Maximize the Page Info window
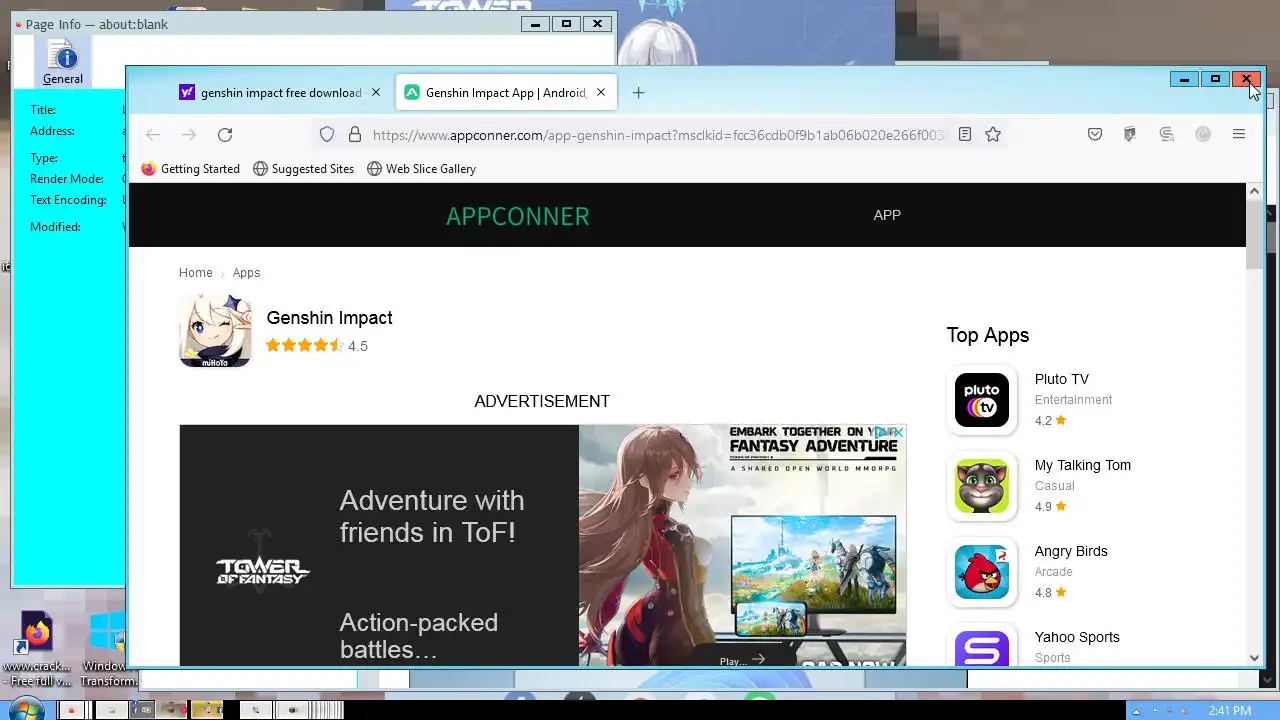 coord(566,24)
